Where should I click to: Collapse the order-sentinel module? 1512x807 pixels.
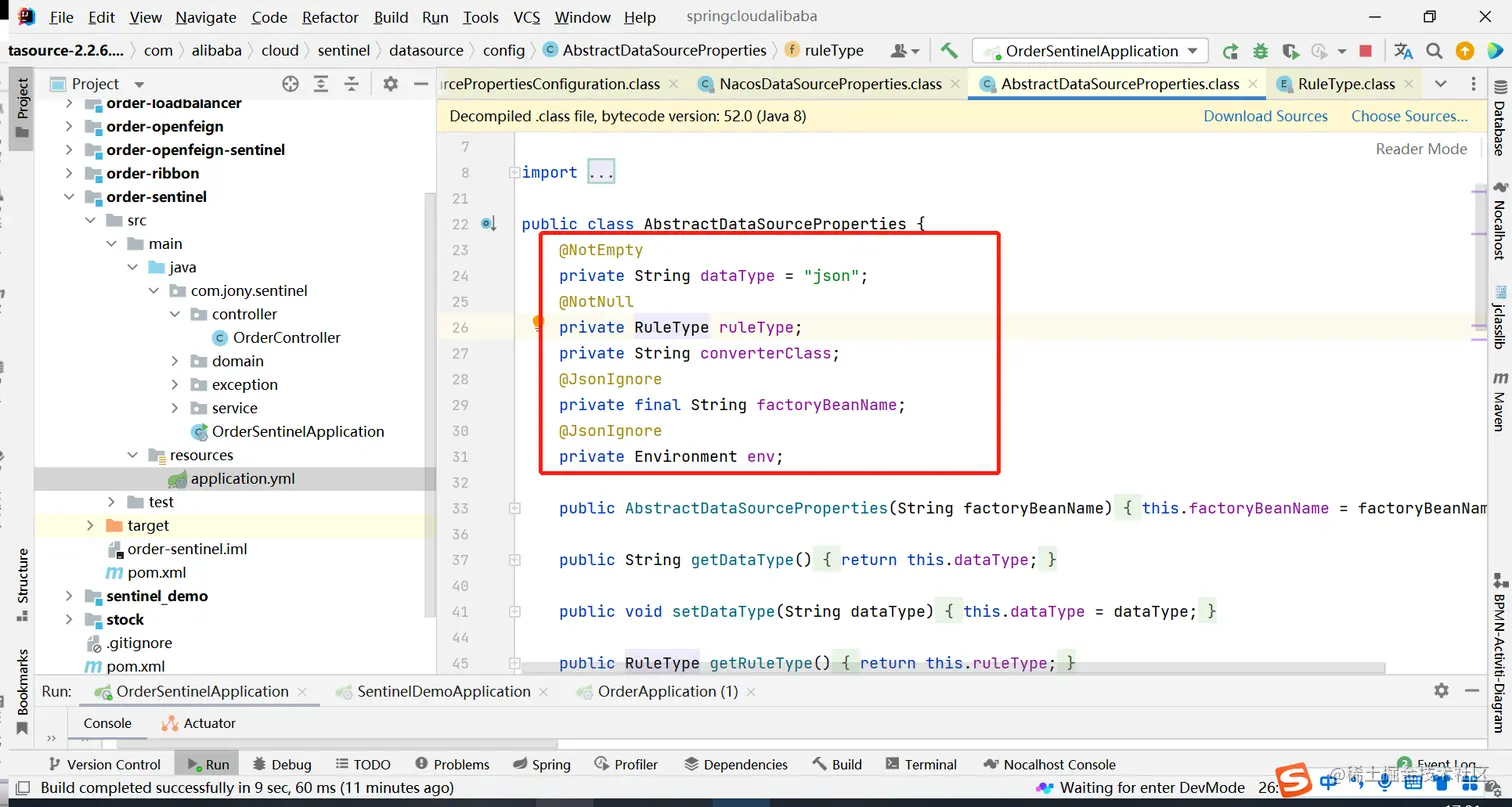[69, 197]
